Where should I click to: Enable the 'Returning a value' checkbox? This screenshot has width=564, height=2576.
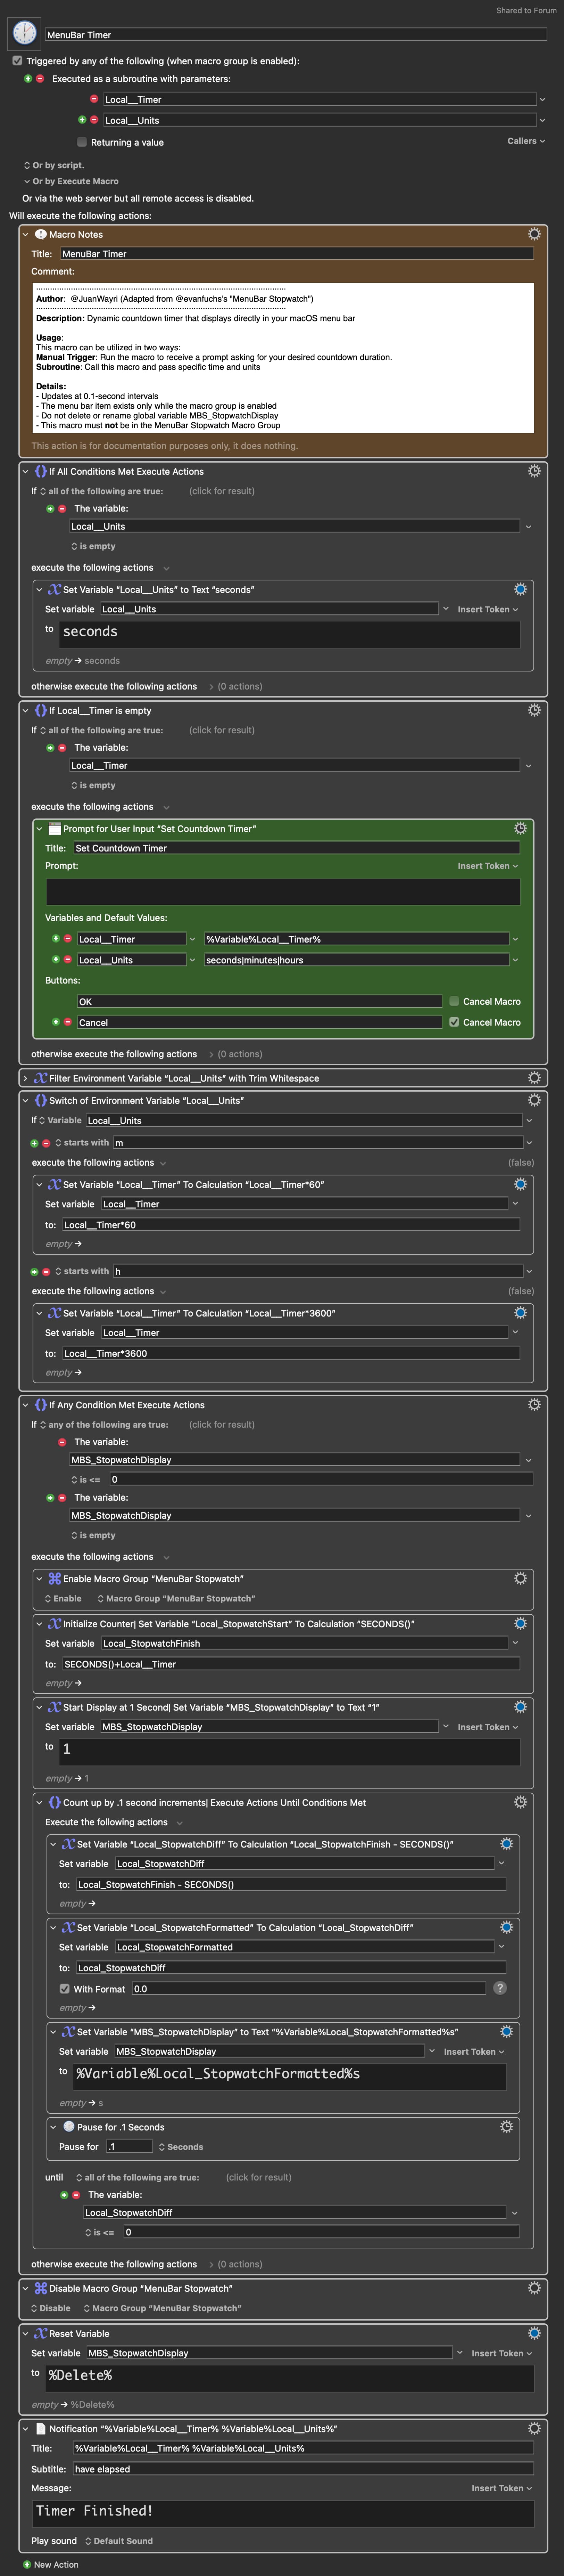(82, 142)
